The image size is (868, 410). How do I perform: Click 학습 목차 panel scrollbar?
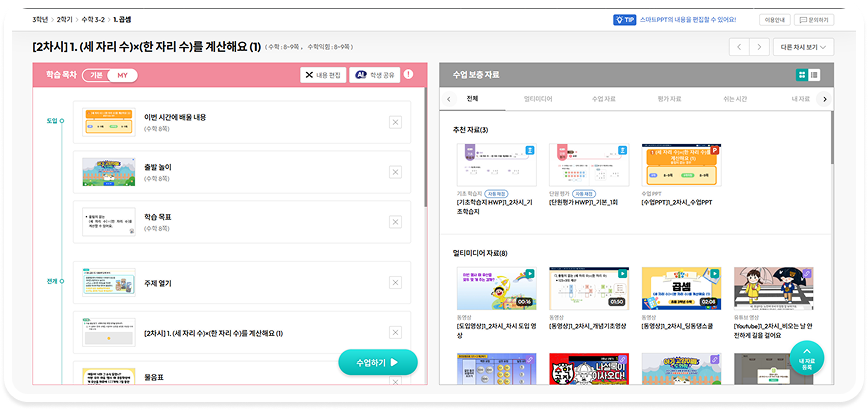pyautogui.click(x=425, y=147)
